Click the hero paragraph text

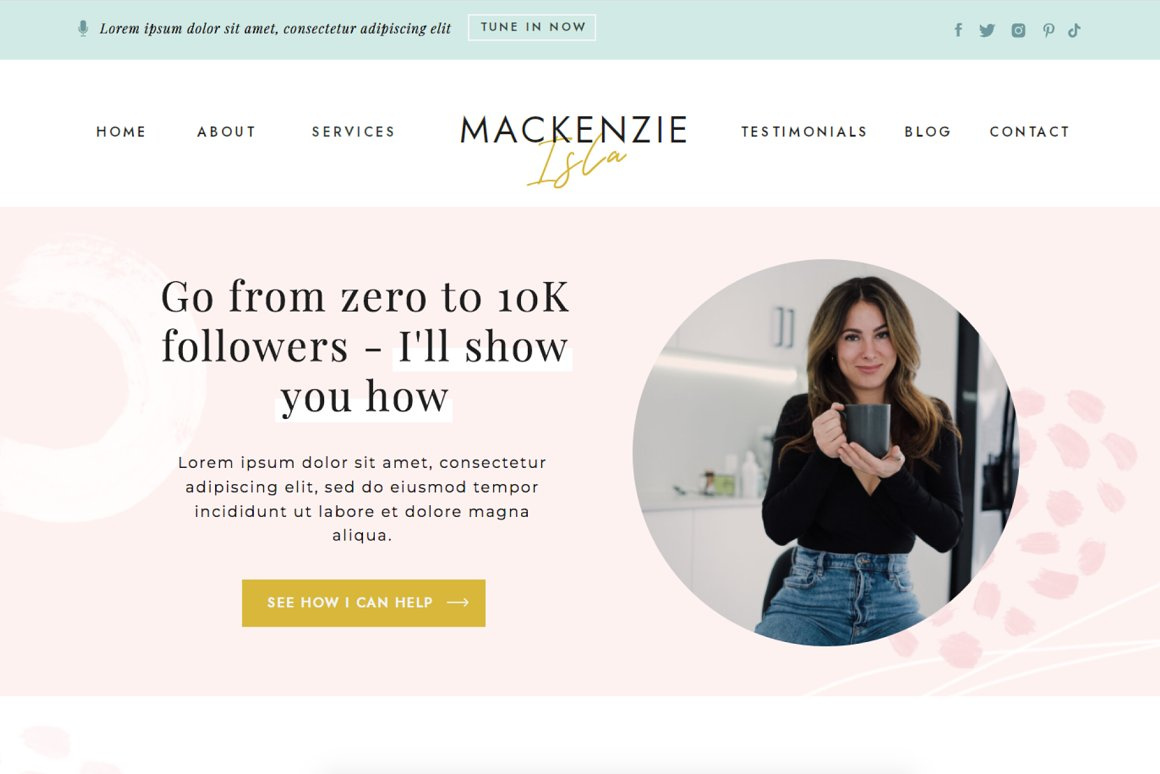pos(362,499)
